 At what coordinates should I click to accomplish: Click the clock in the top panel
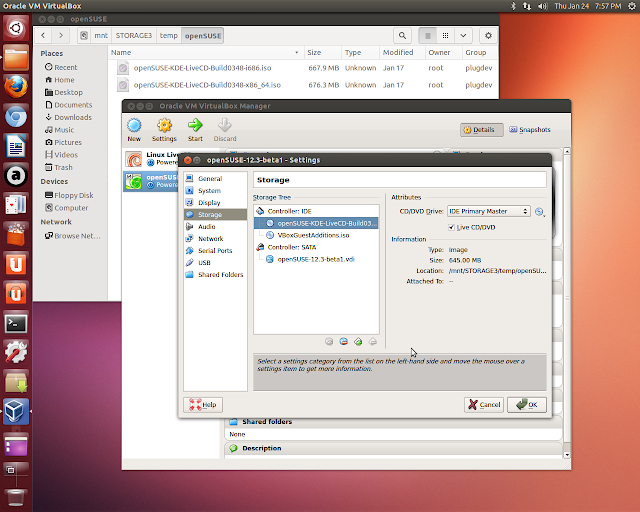587,6
